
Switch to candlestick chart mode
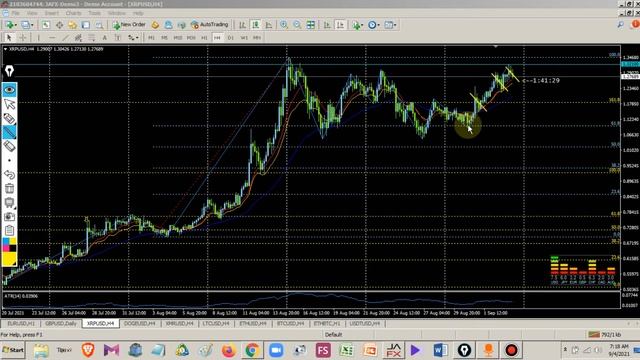coord(256,25)
